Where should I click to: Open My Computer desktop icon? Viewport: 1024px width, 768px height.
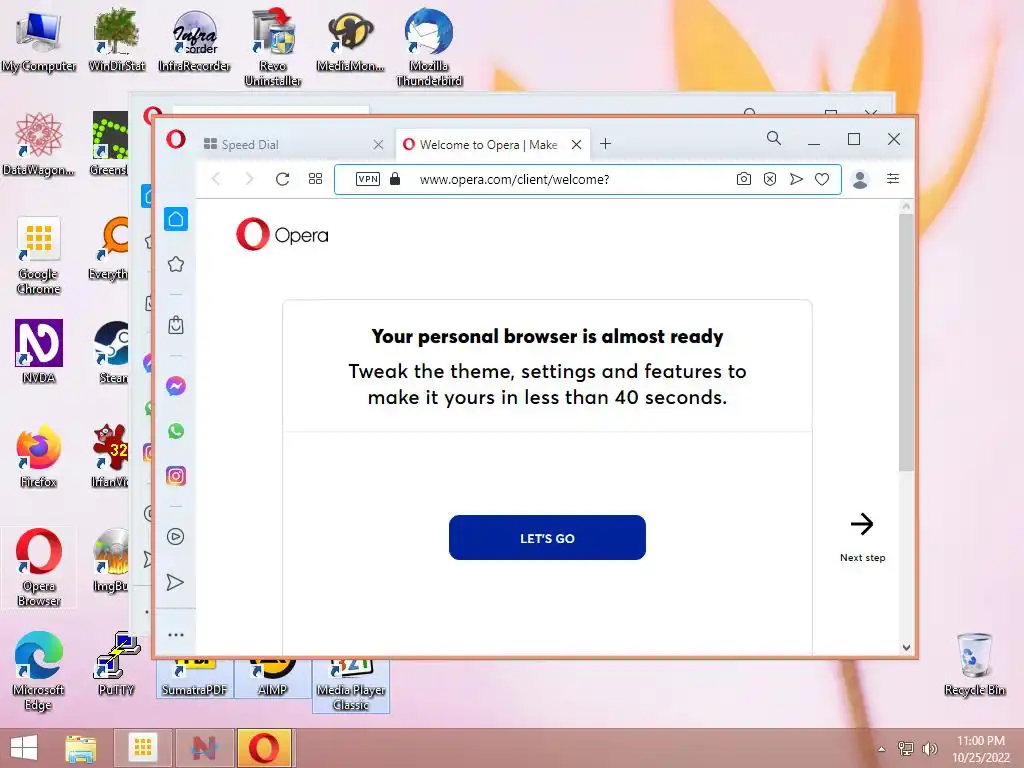click(x=39, y=40)
